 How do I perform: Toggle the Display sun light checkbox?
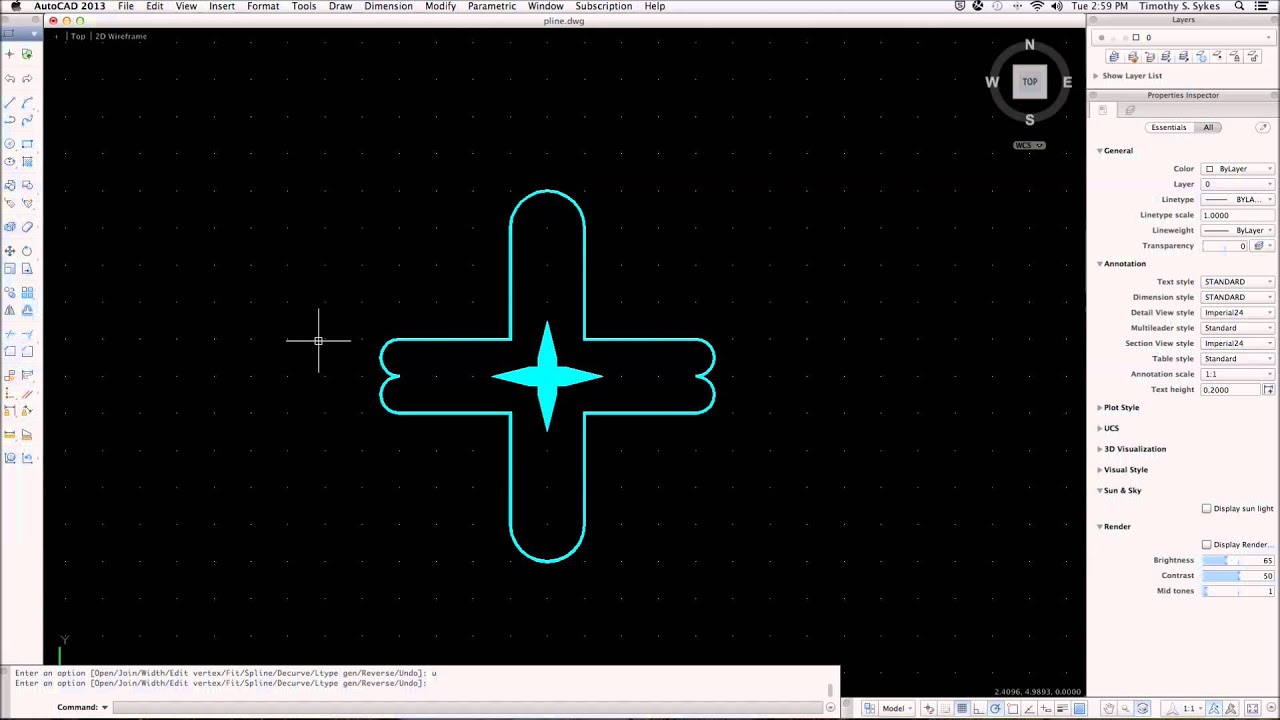1206,509
